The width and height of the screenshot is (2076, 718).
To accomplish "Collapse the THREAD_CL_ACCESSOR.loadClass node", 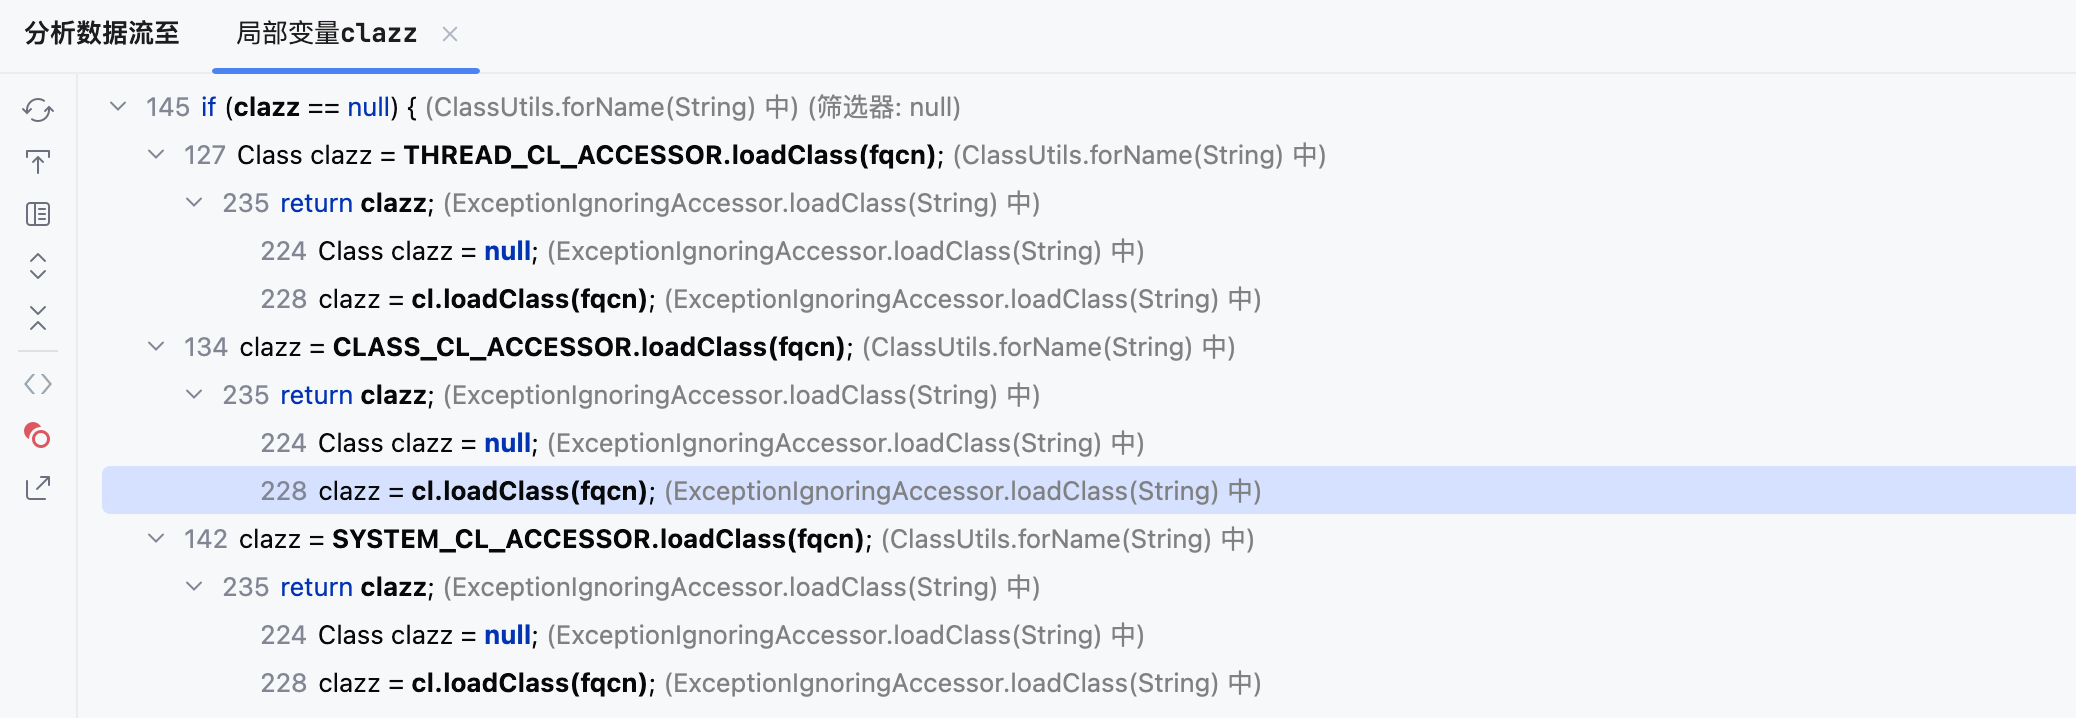I will click(156, 154).
